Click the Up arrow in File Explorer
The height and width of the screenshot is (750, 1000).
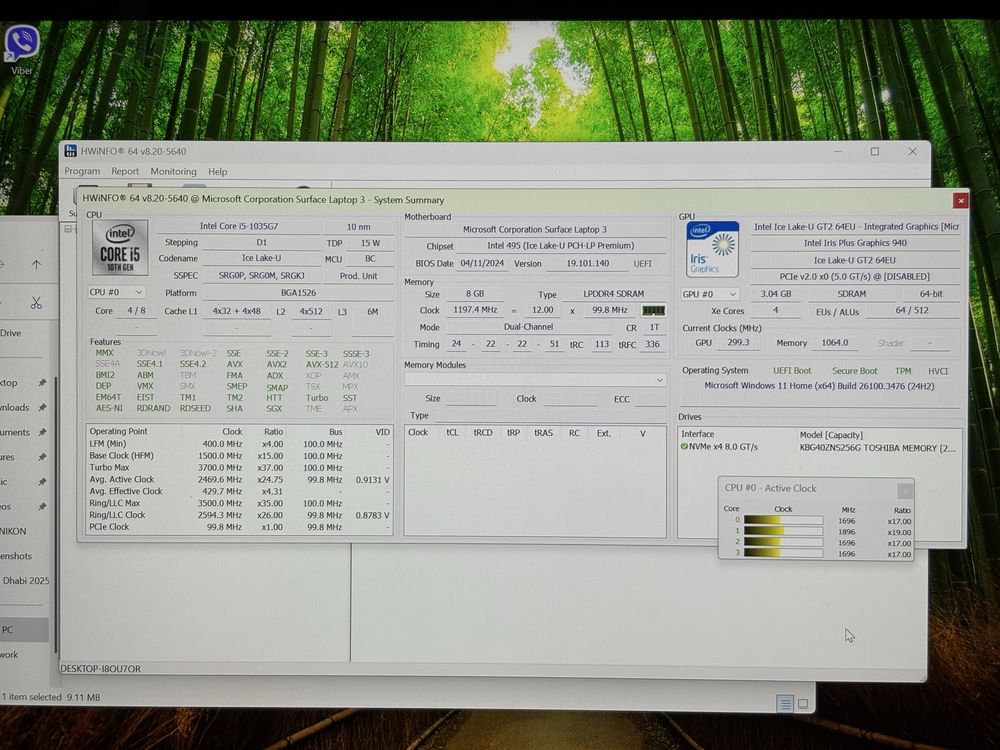36,264
